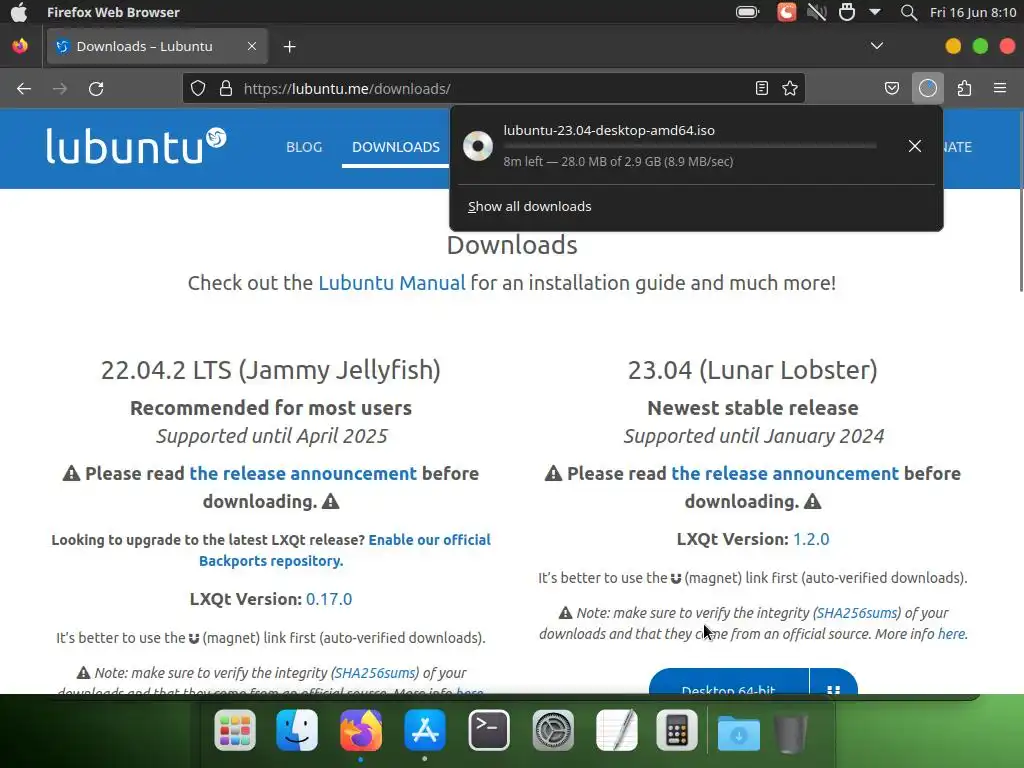Open the Firefox hamburger menu

(x=1000, y=88)
